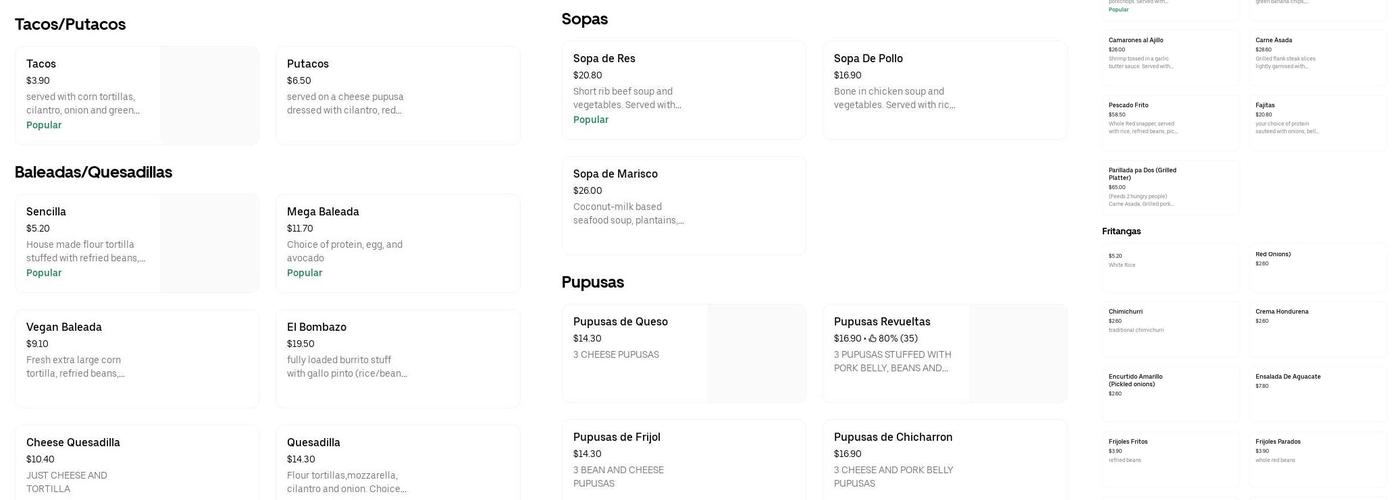Screen dimensions: 1400x500
Task: Open the Fajitas menu item
Action: pyautogui.click(x=1318, y=118)
